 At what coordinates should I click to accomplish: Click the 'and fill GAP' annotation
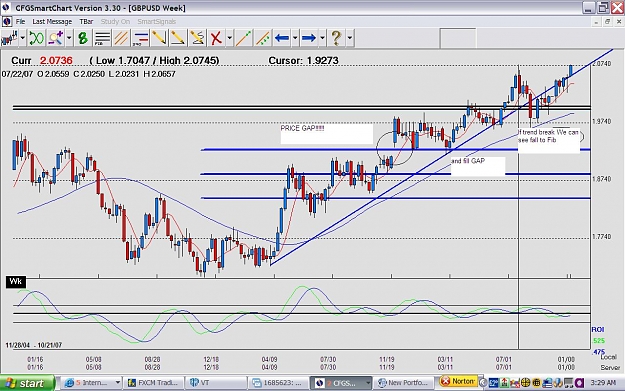click(x=468, y=161)
